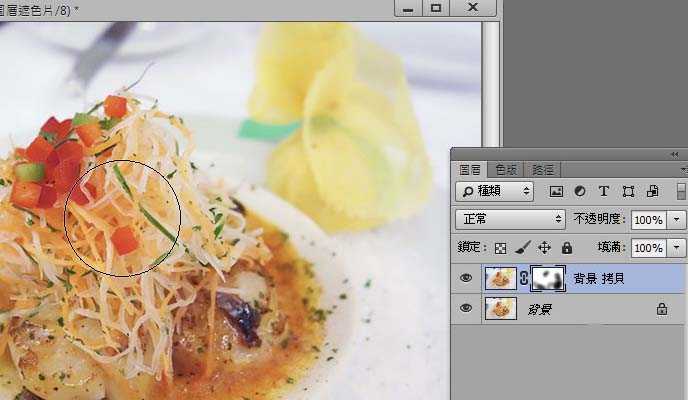The height and width of the screenshot is (400, 688).
Task: Expand the 不透明度 opacity slider arrow
Action: coord(678,219)
